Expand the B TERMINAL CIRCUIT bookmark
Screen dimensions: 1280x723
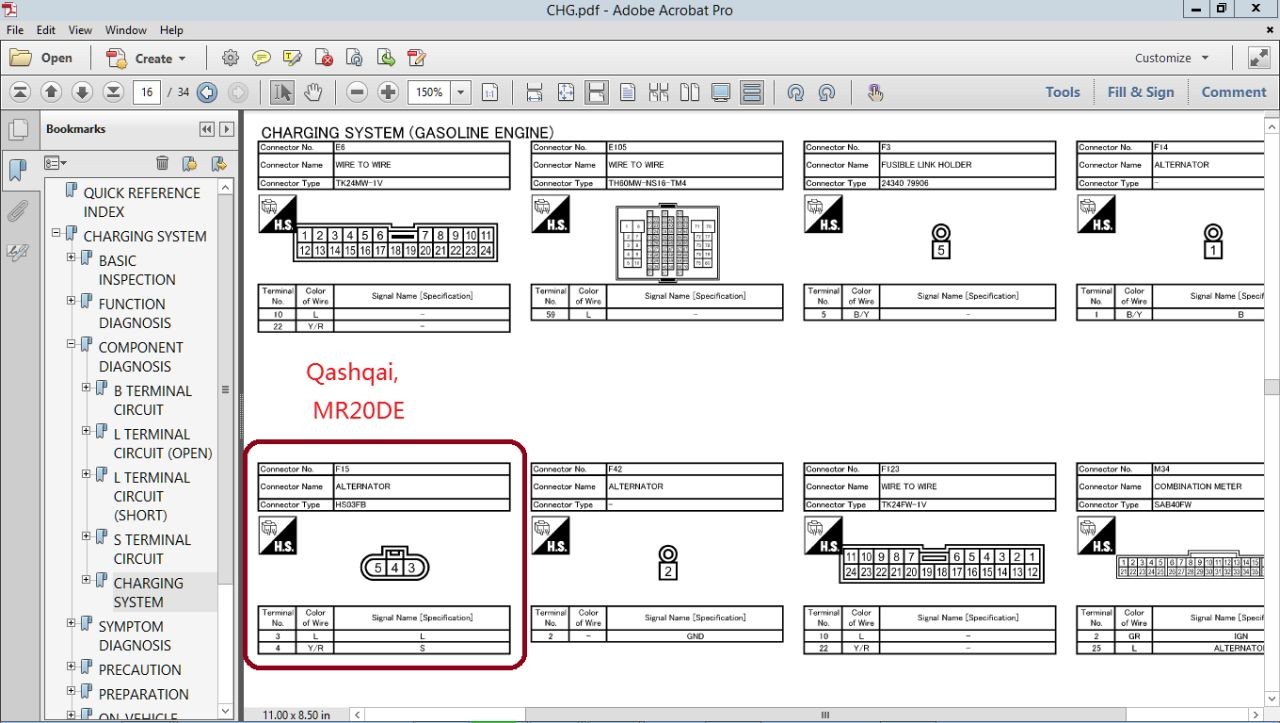point(86,388)
